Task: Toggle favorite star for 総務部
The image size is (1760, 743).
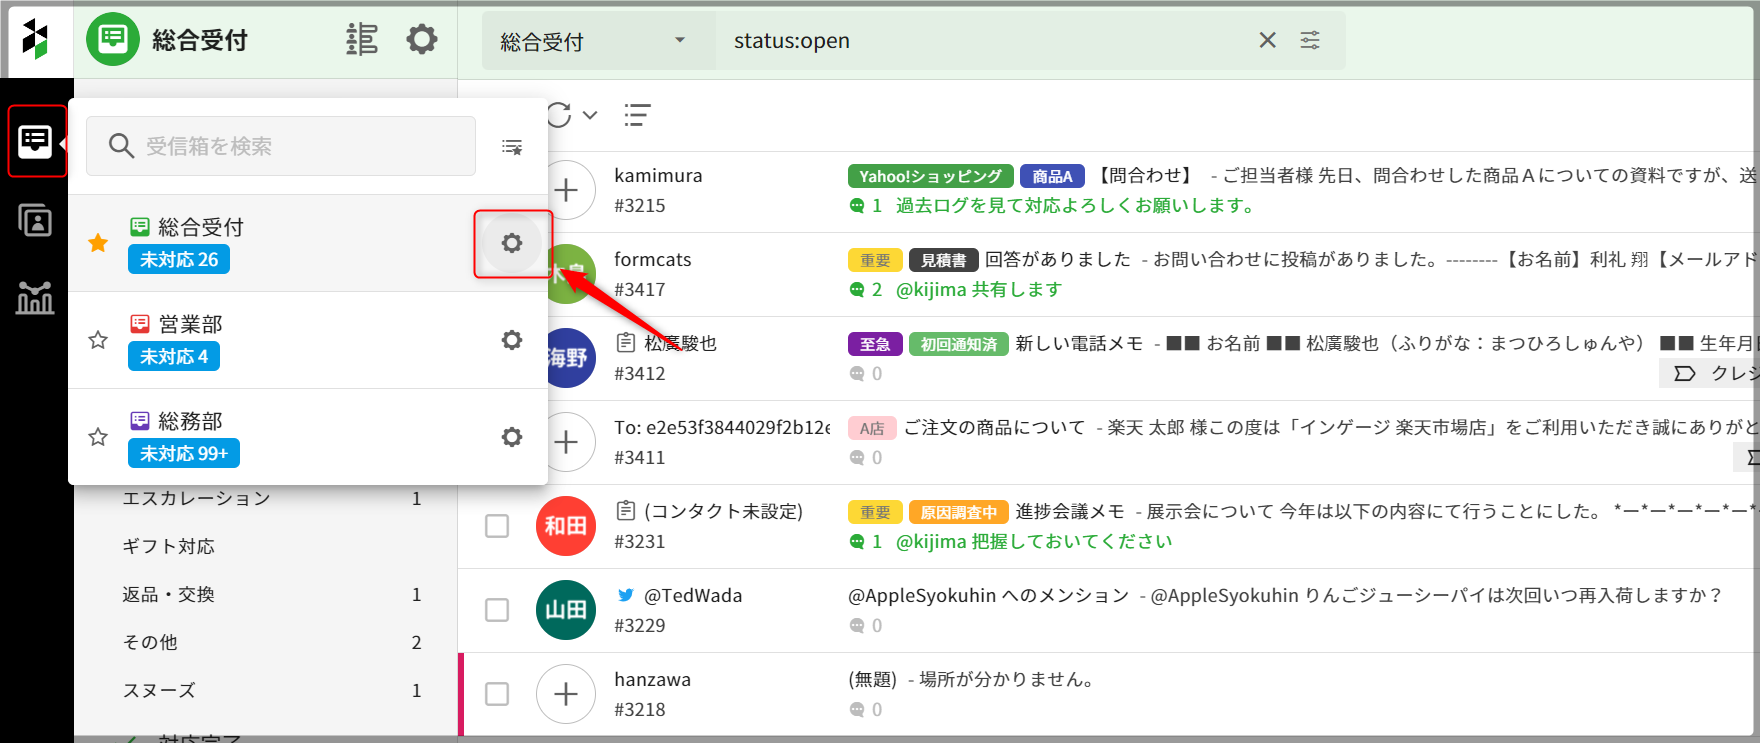Action: [x=98, y=437]
